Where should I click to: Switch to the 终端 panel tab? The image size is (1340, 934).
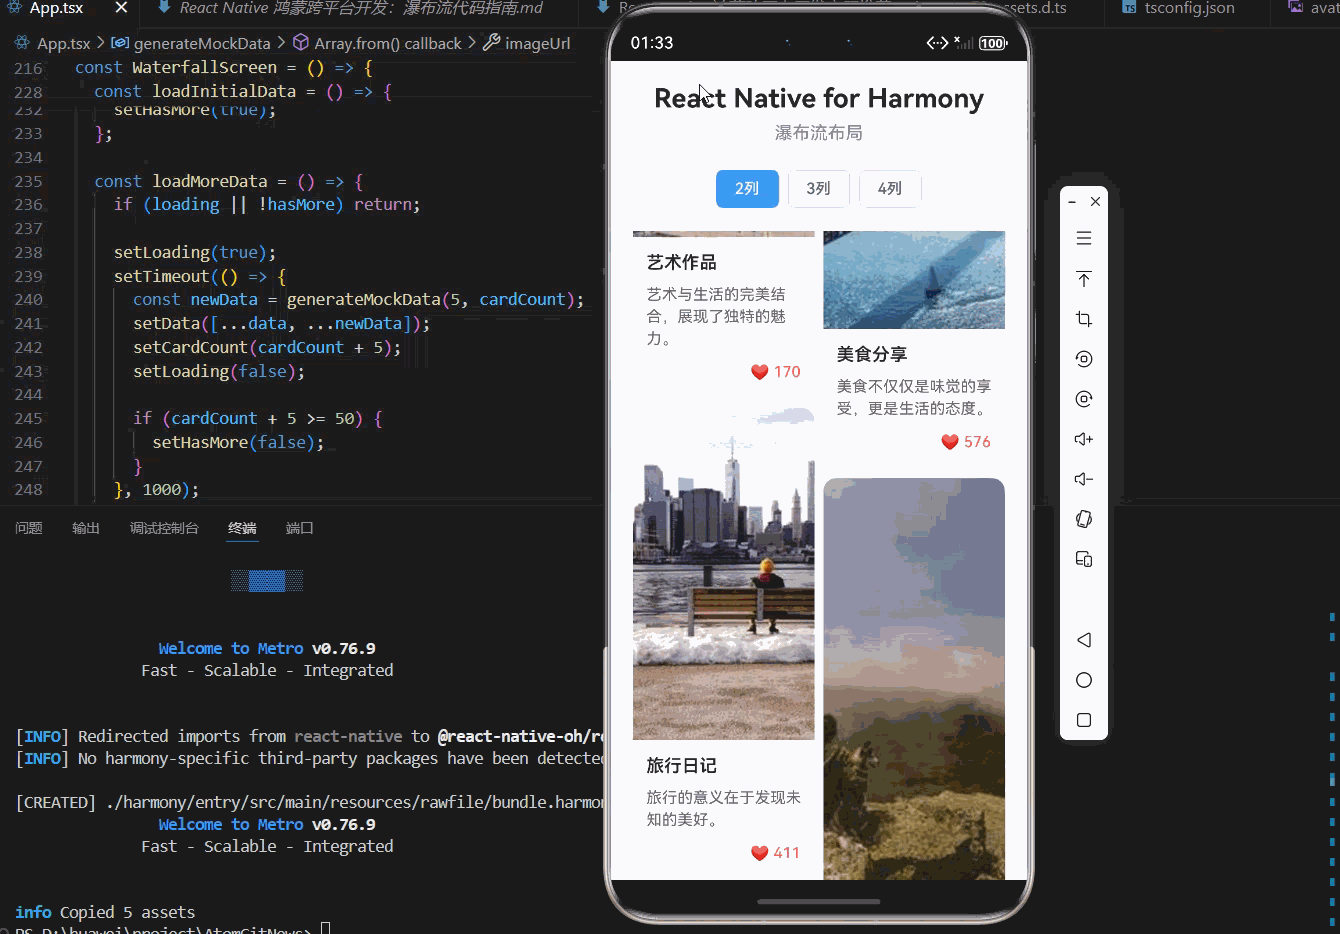[242, 528]
